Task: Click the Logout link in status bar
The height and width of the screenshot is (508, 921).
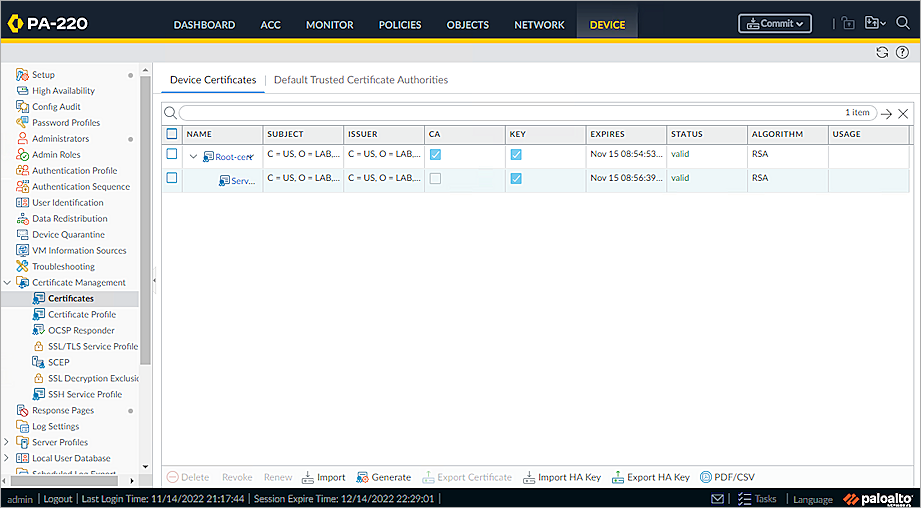Action: [x=58, y=499]
